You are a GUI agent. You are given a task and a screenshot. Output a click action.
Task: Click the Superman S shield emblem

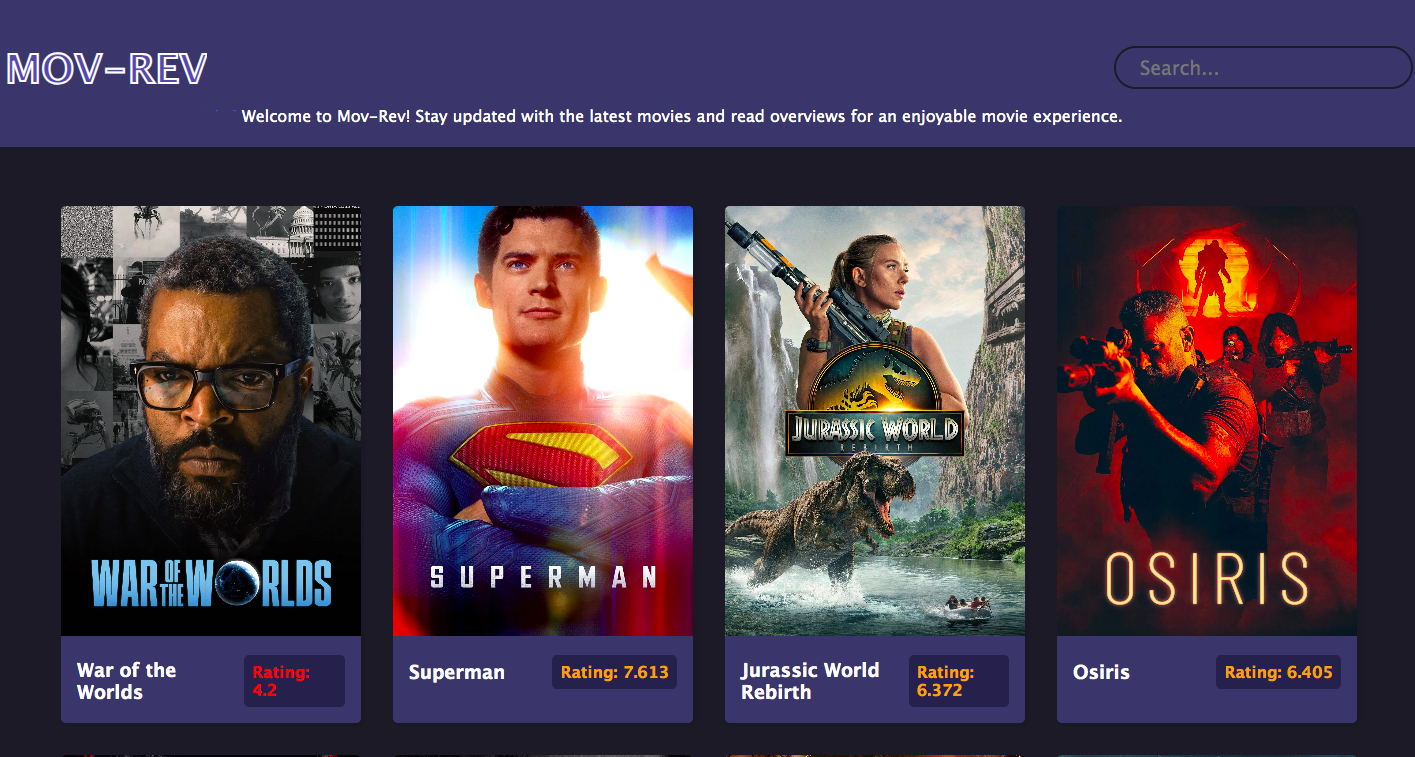tap(541, 457)
